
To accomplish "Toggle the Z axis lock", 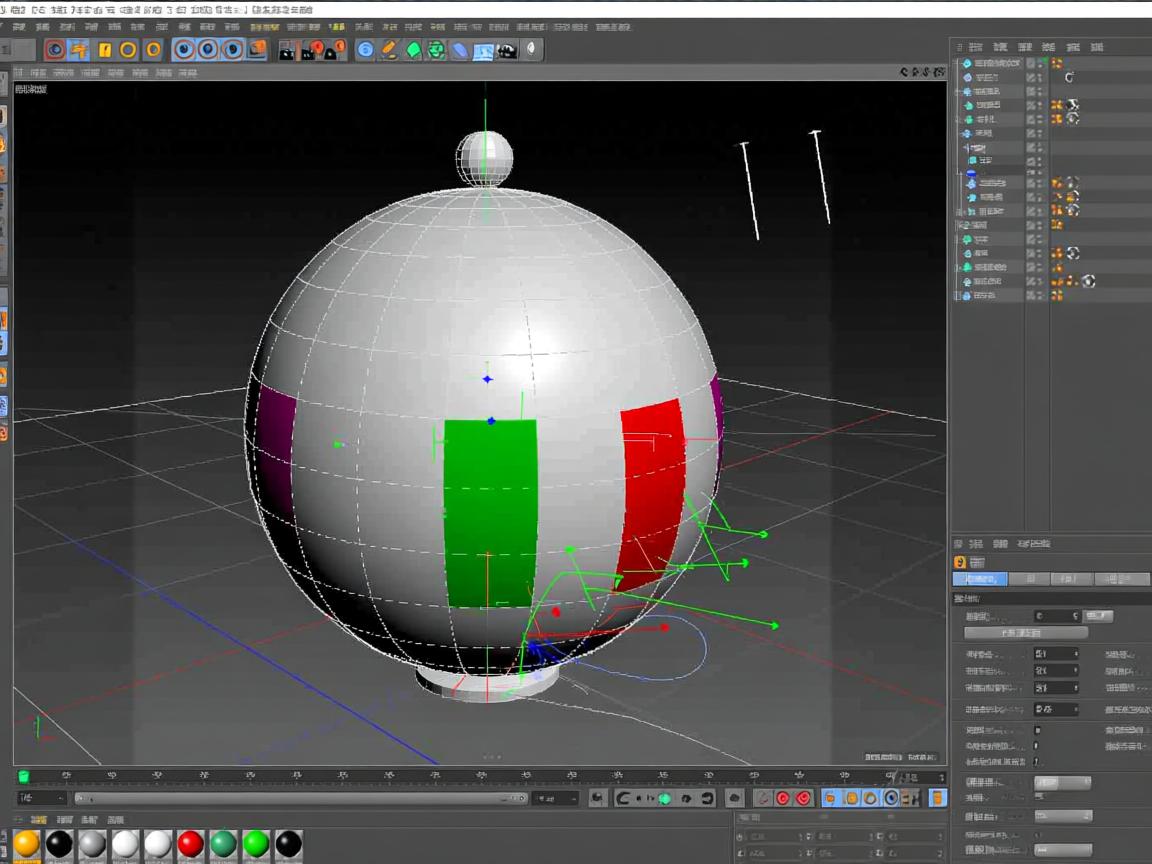I will (232, 50).
